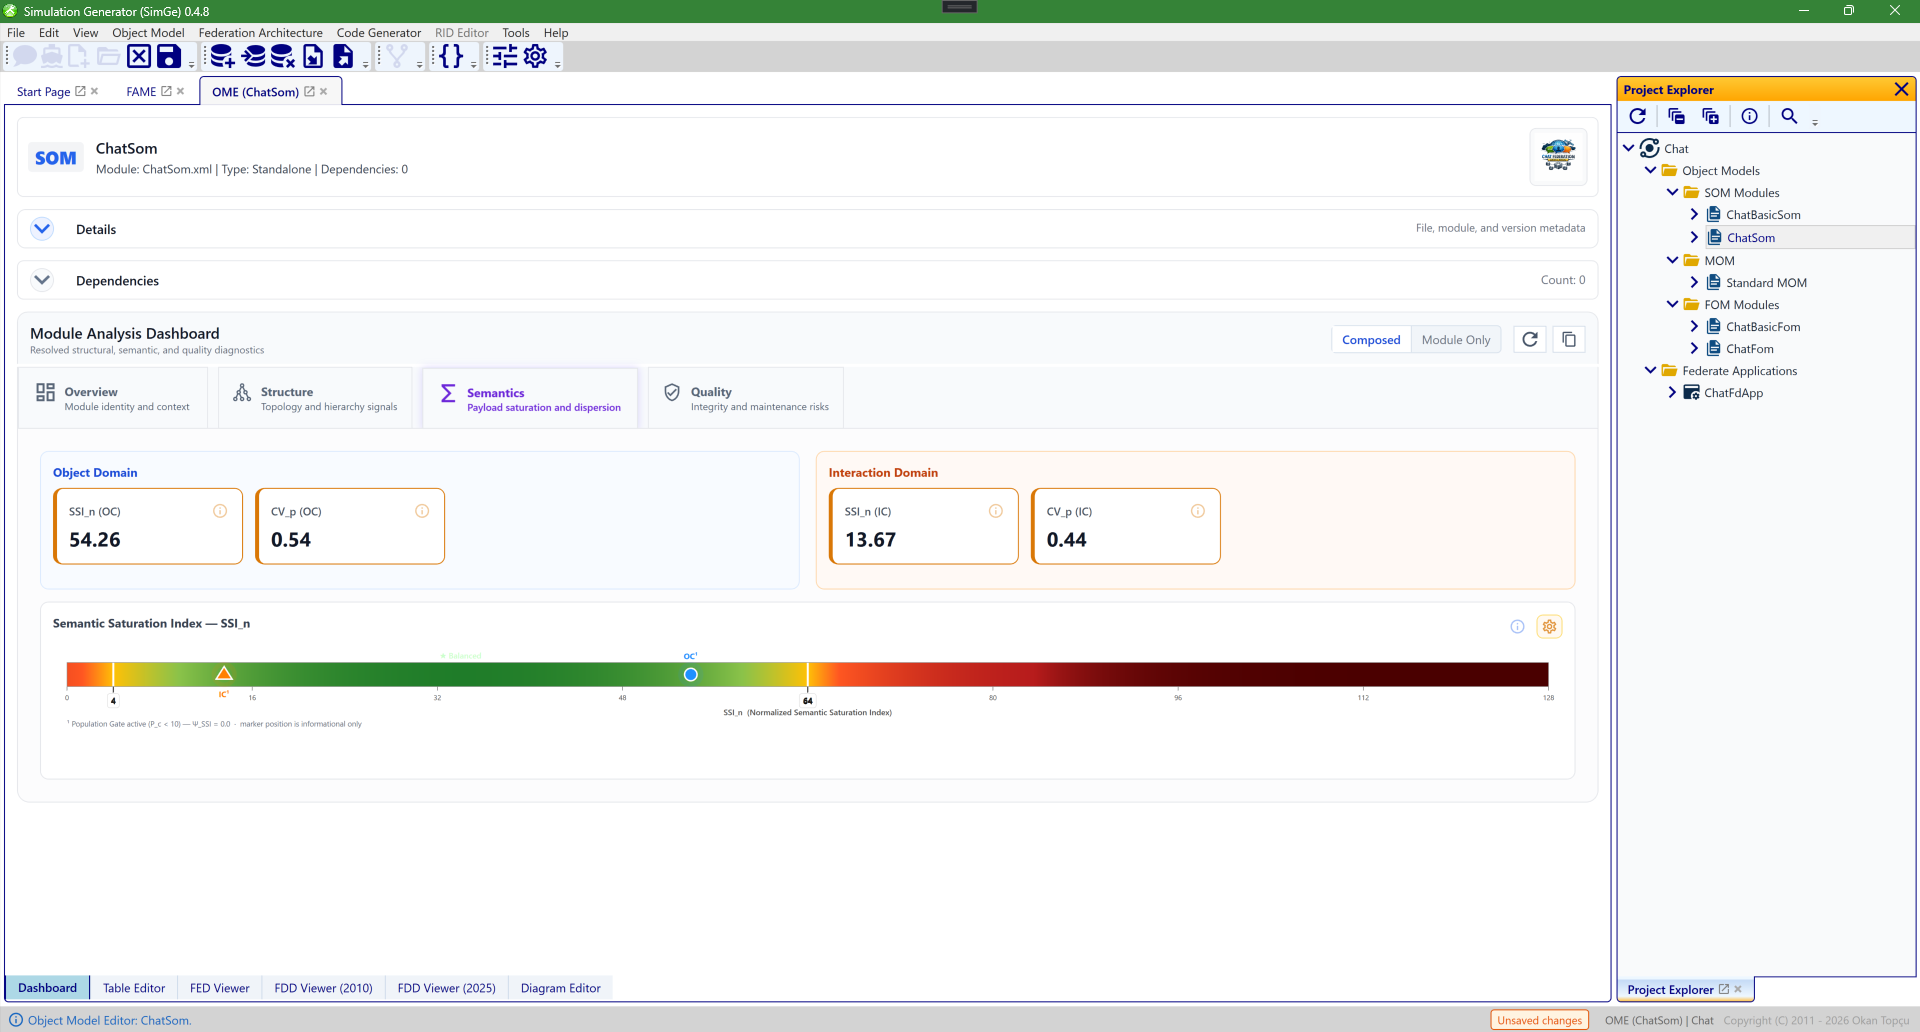Collapse the MOM folder
Image resolution: width=1920 pixels, height=1032 pixels.
(1673, 260)
